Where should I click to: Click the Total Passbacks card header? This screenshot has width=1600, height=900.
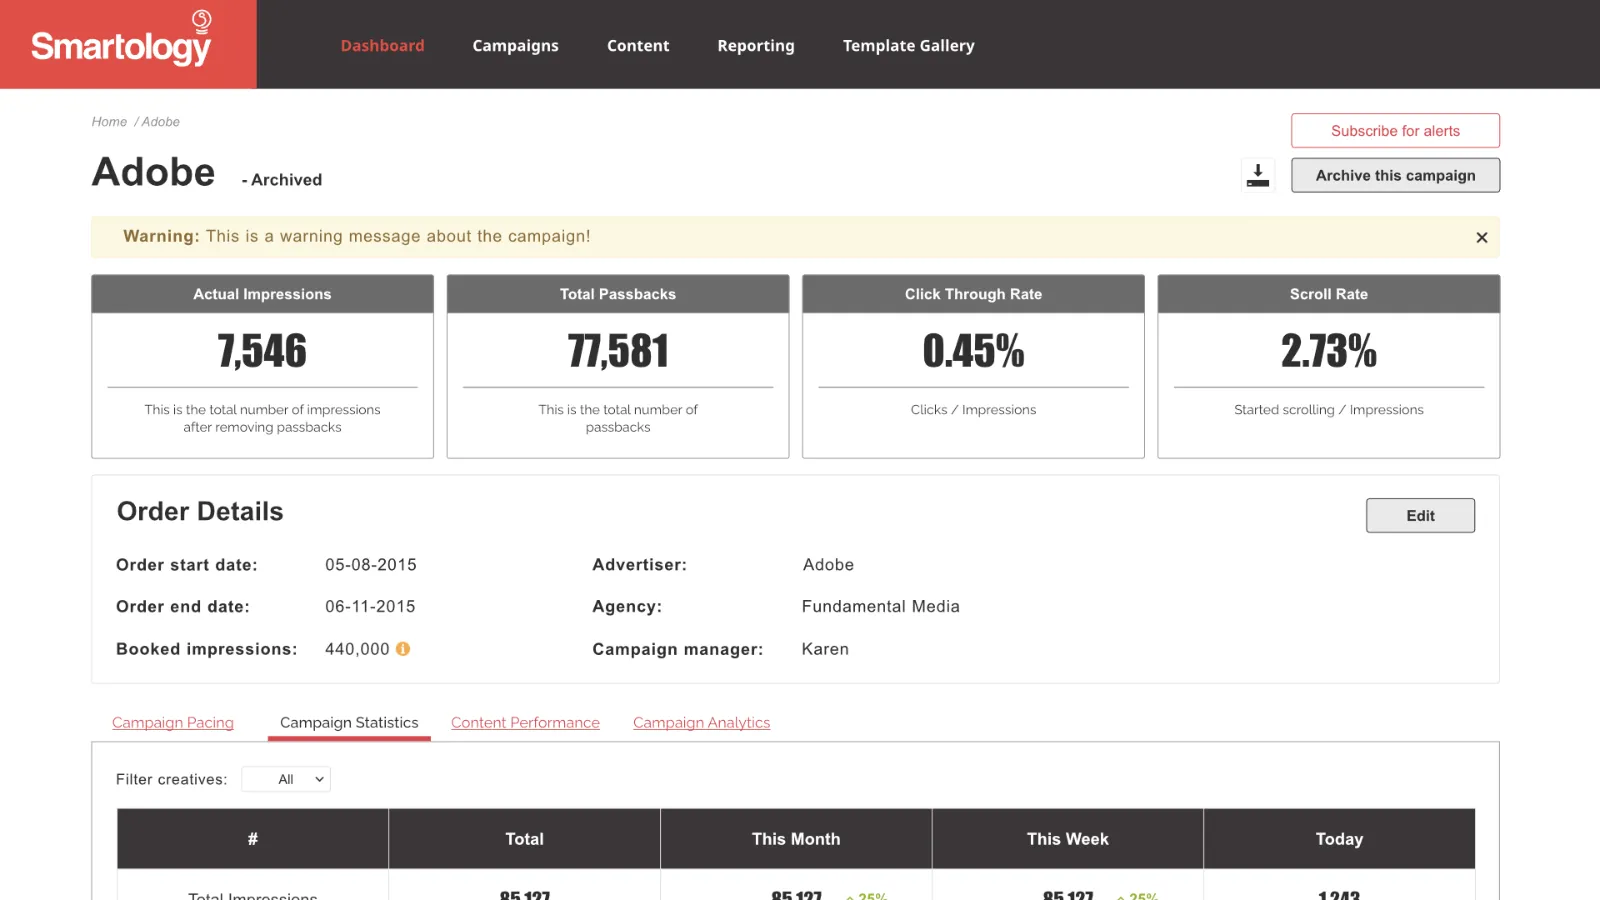click(618, 294)
